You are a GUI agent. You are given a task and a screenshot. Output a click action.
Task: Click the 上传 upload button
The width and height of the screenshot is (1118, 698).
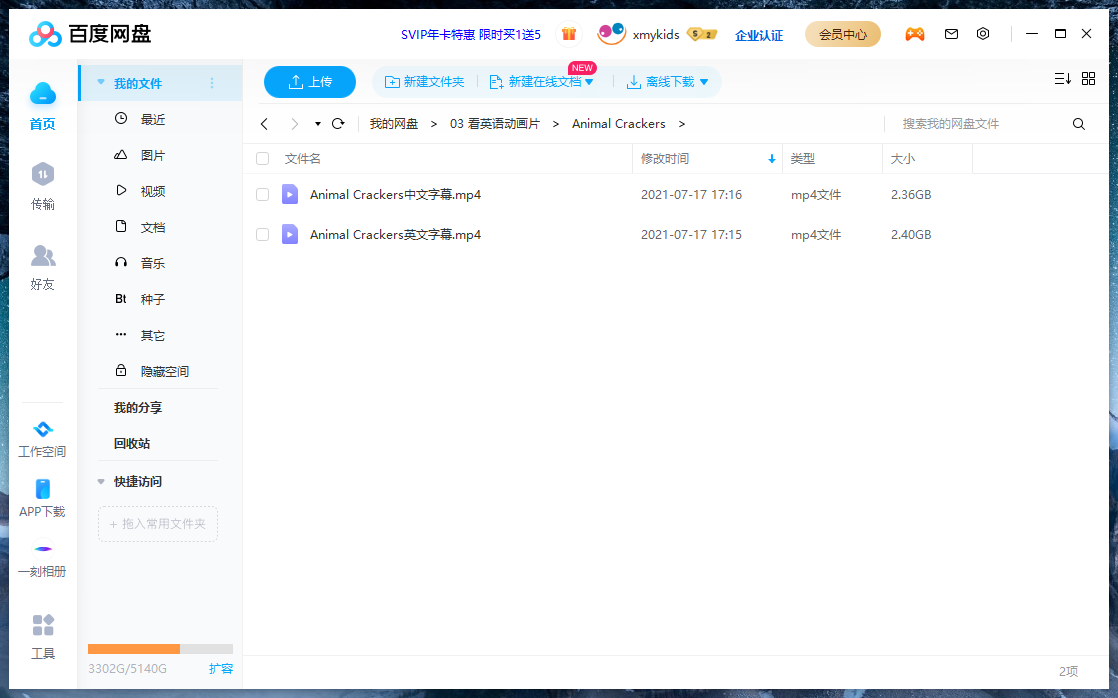pyautogui.click(x=310, y=81)
